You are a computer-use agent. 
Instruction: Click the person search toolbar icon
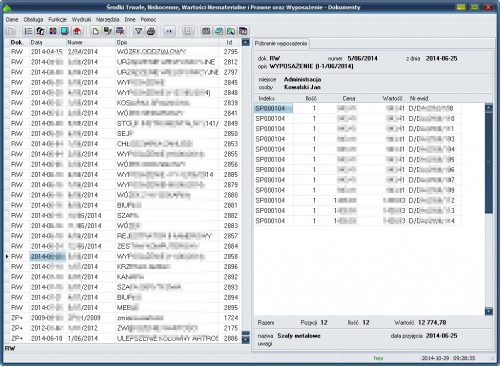click(40, 31)
